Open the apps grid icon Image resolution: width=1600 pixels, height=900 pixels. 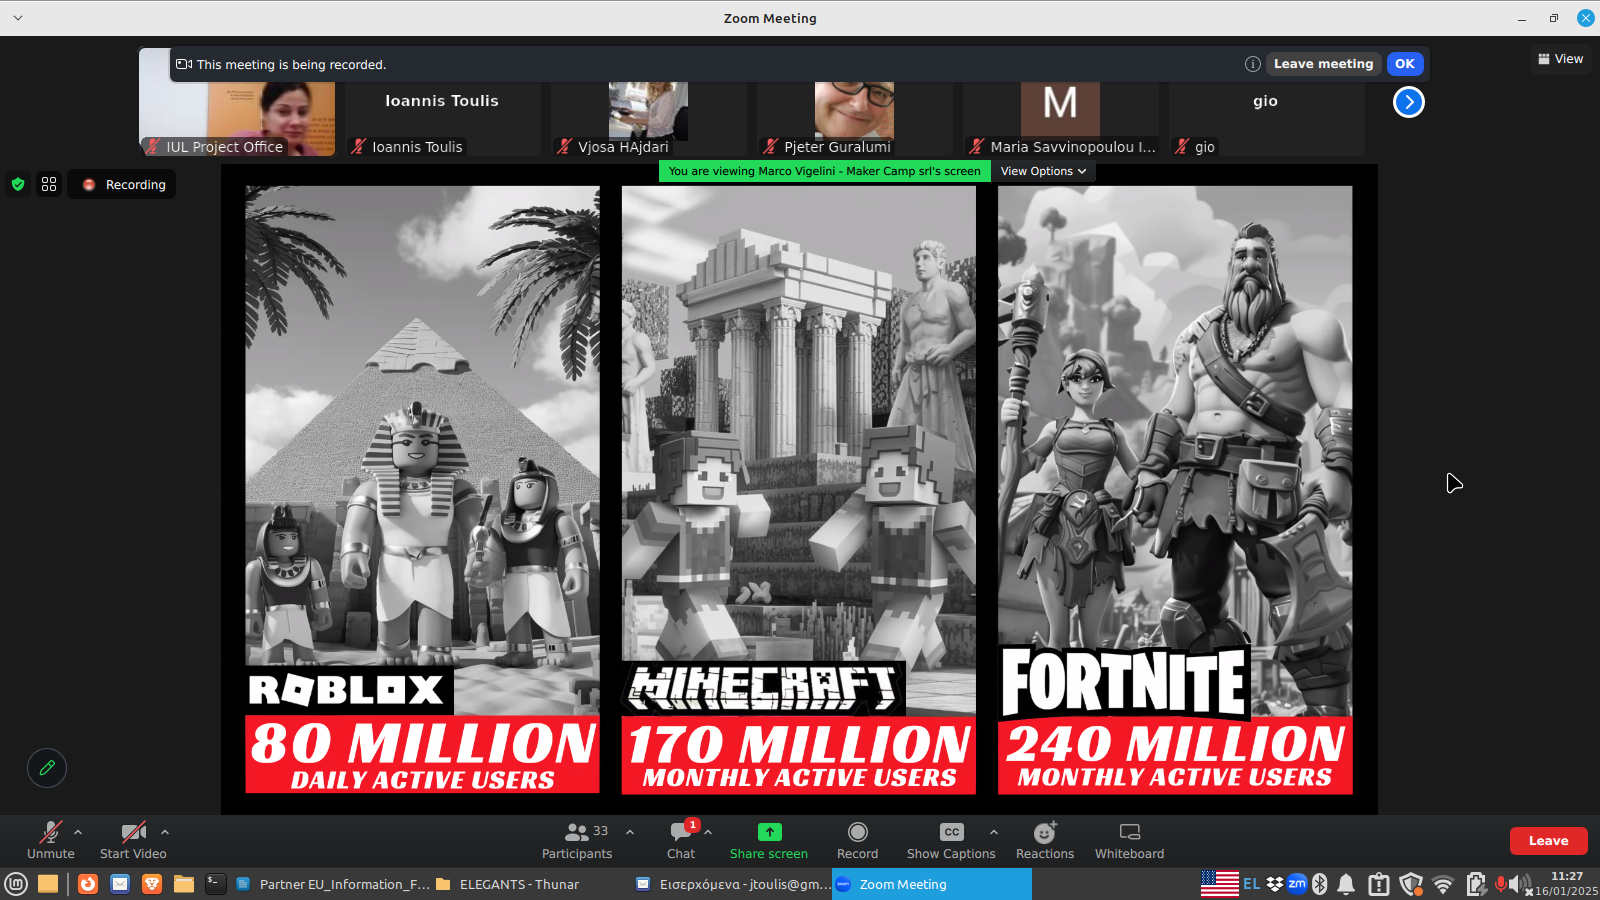point(49,184)
